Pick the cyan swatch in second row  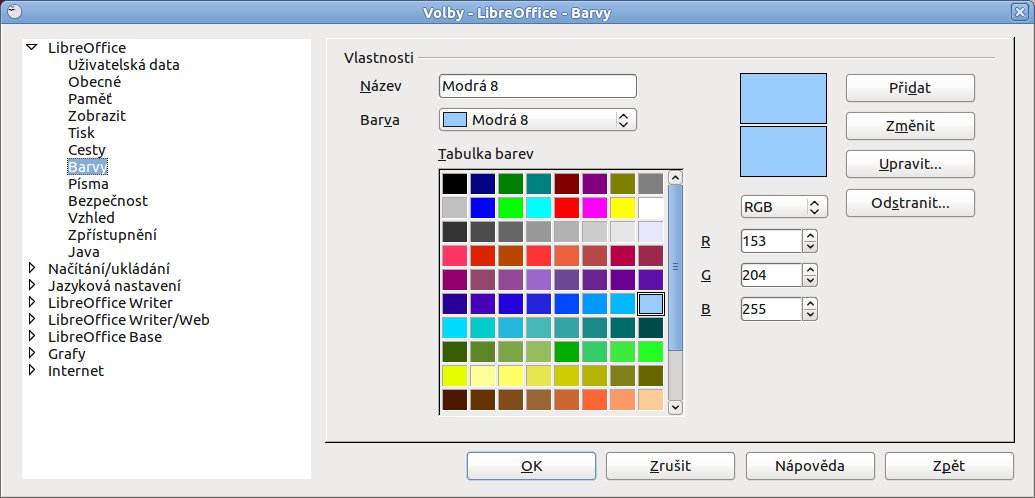(x=539, y=208)
